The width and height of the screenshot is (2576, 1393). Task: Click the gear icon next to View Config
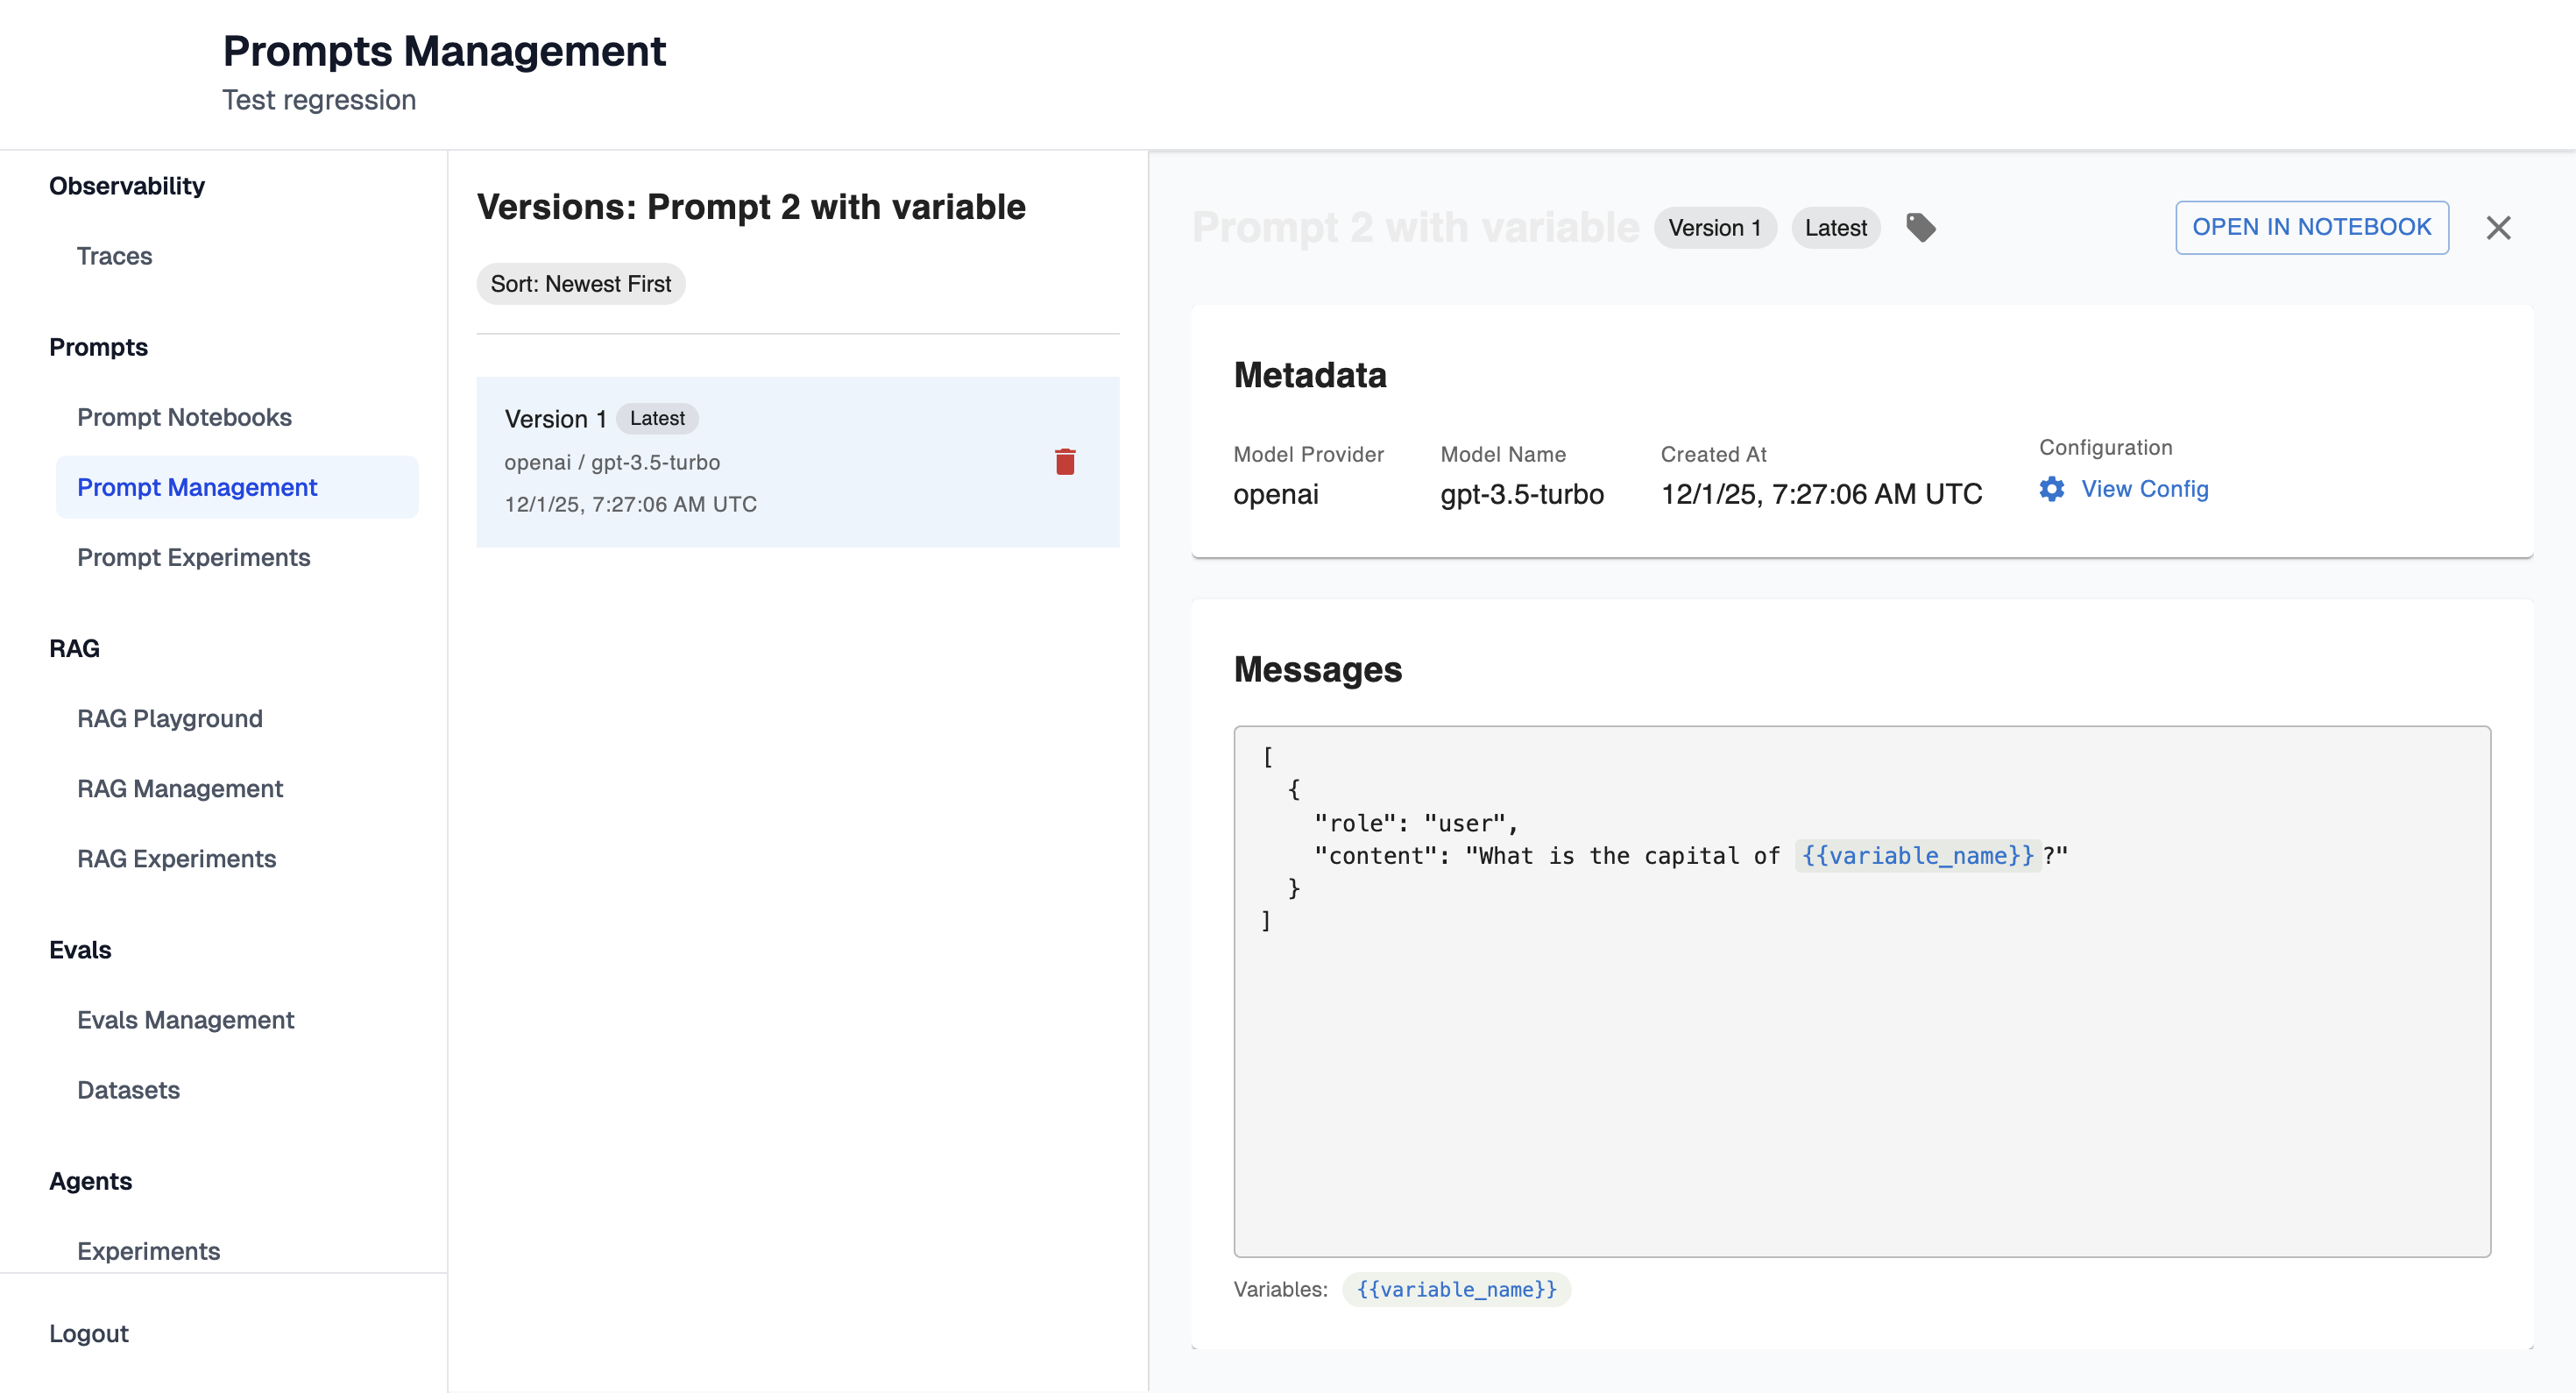[x=2051, y=489]
